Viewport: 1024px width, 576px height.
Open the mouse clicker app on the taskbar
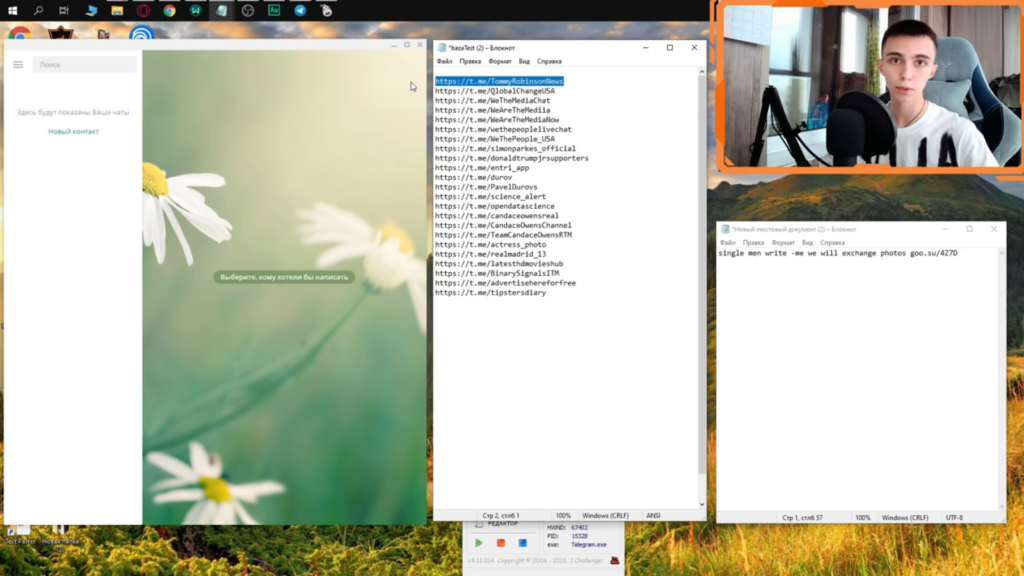click(326, 10)
